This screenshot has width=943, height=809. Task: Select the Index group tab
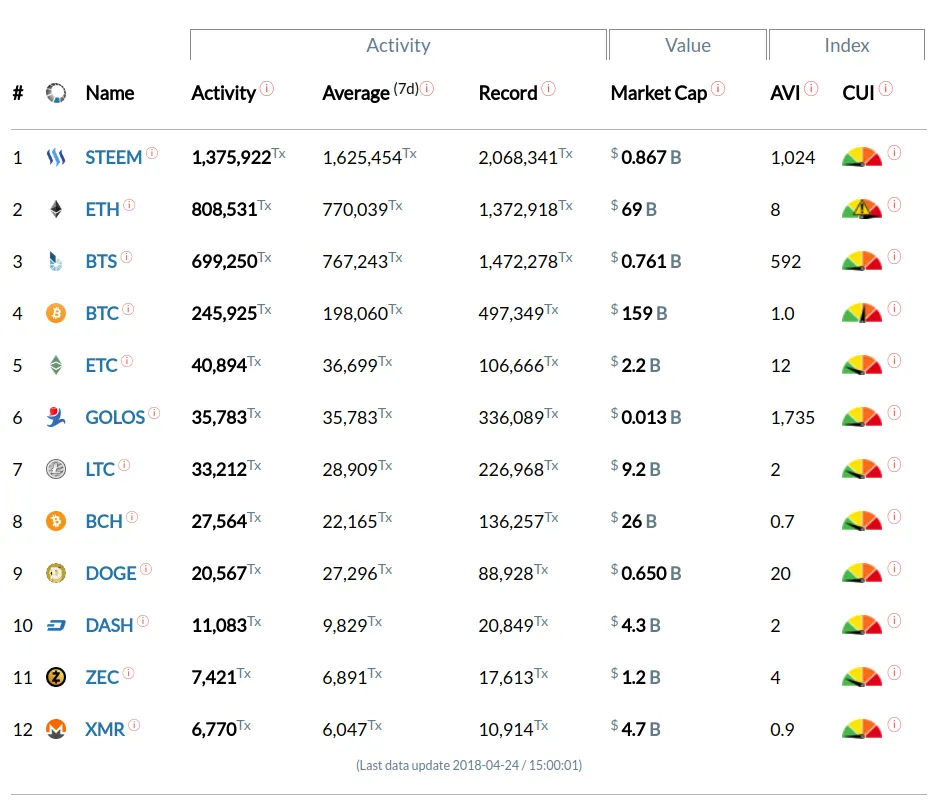(x=847, y=45)
